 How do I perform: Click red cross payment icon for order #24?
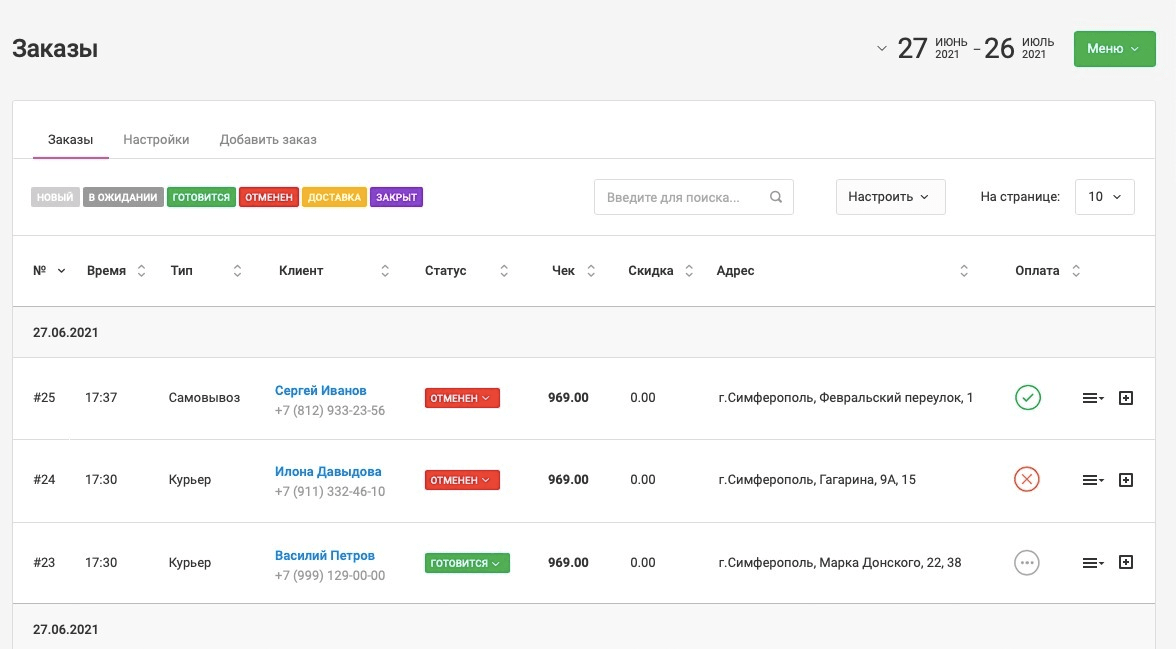[1026, 480]
